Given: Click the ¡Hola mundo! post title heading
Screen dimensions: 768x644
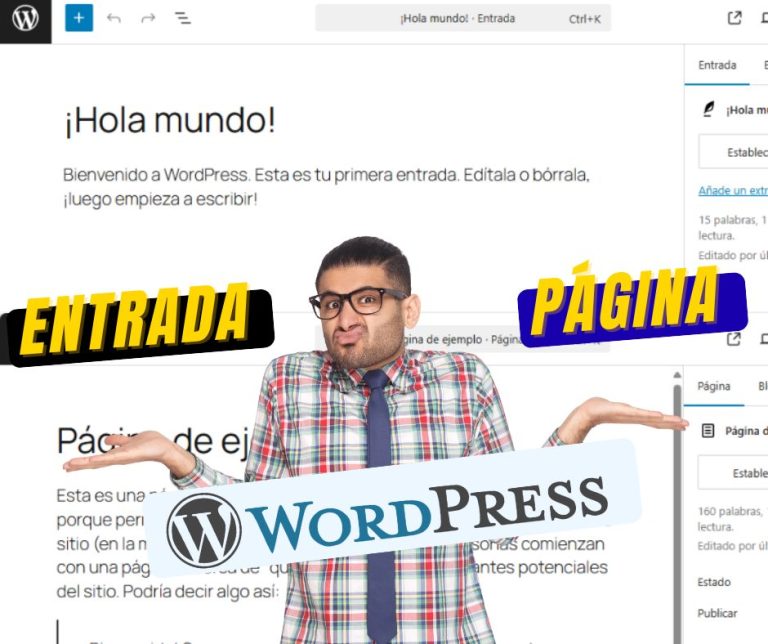Looking at the screenshot, I should point(169,120).
